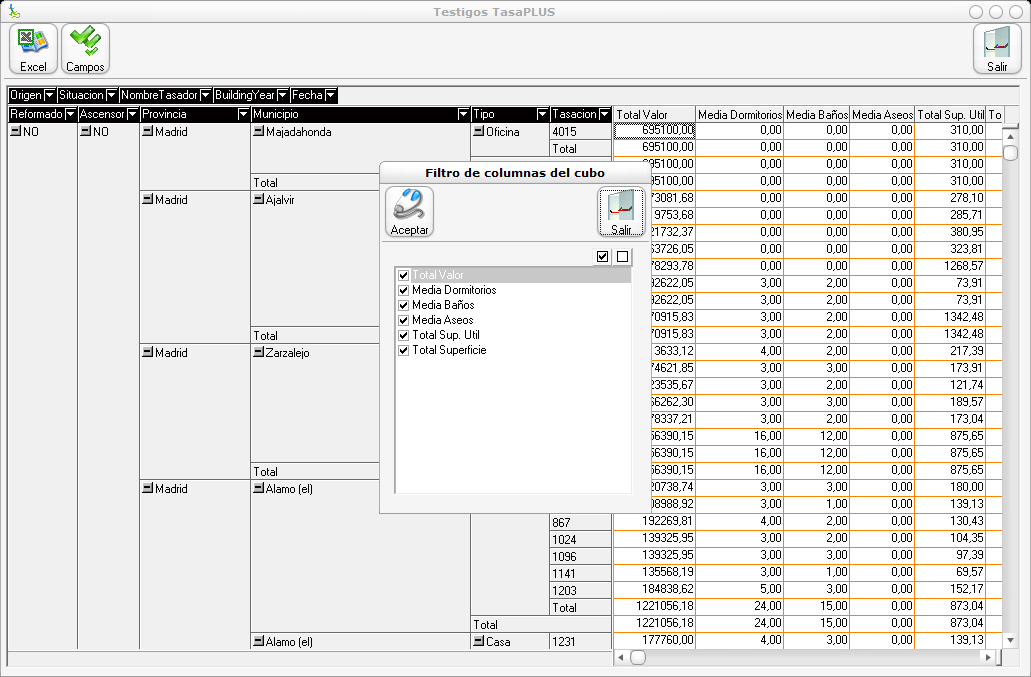This screenshot has width=1031, height=677.
Task: Toggle the Media Dormitorios checkbox
Action: click(403, 290)
